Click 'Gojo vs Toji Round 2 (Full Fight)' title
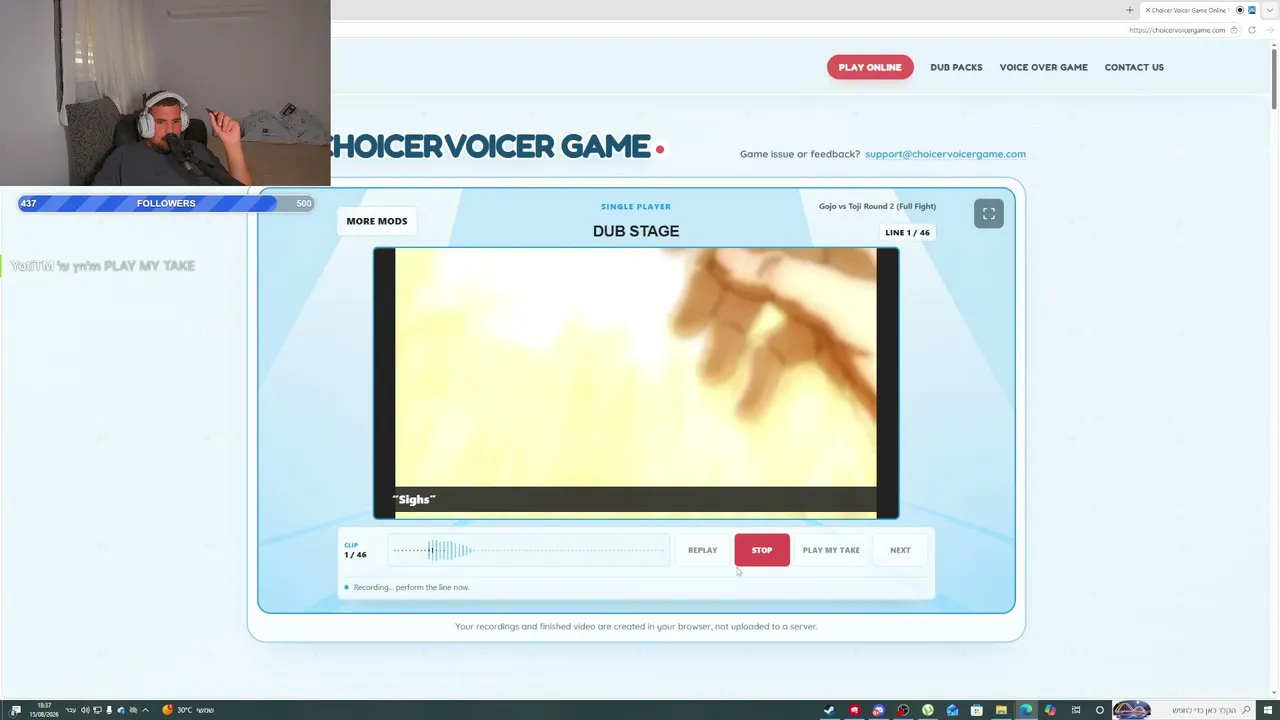The image size is (1280, 720). 877,207
